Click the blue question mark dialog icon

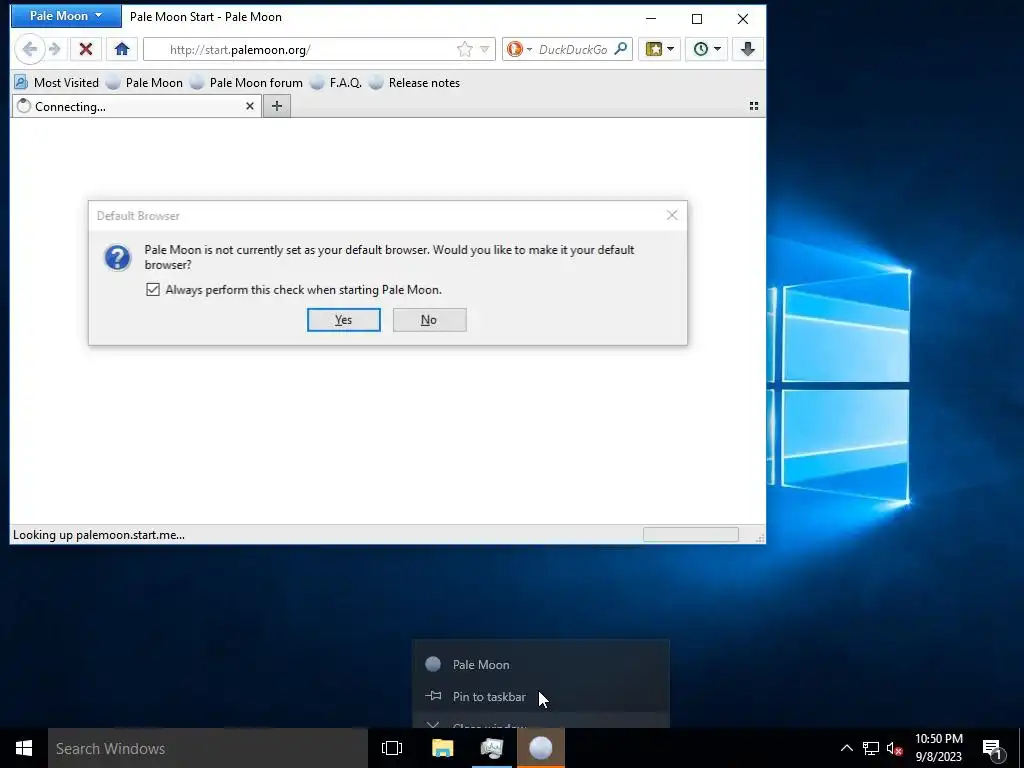(118, 257)
